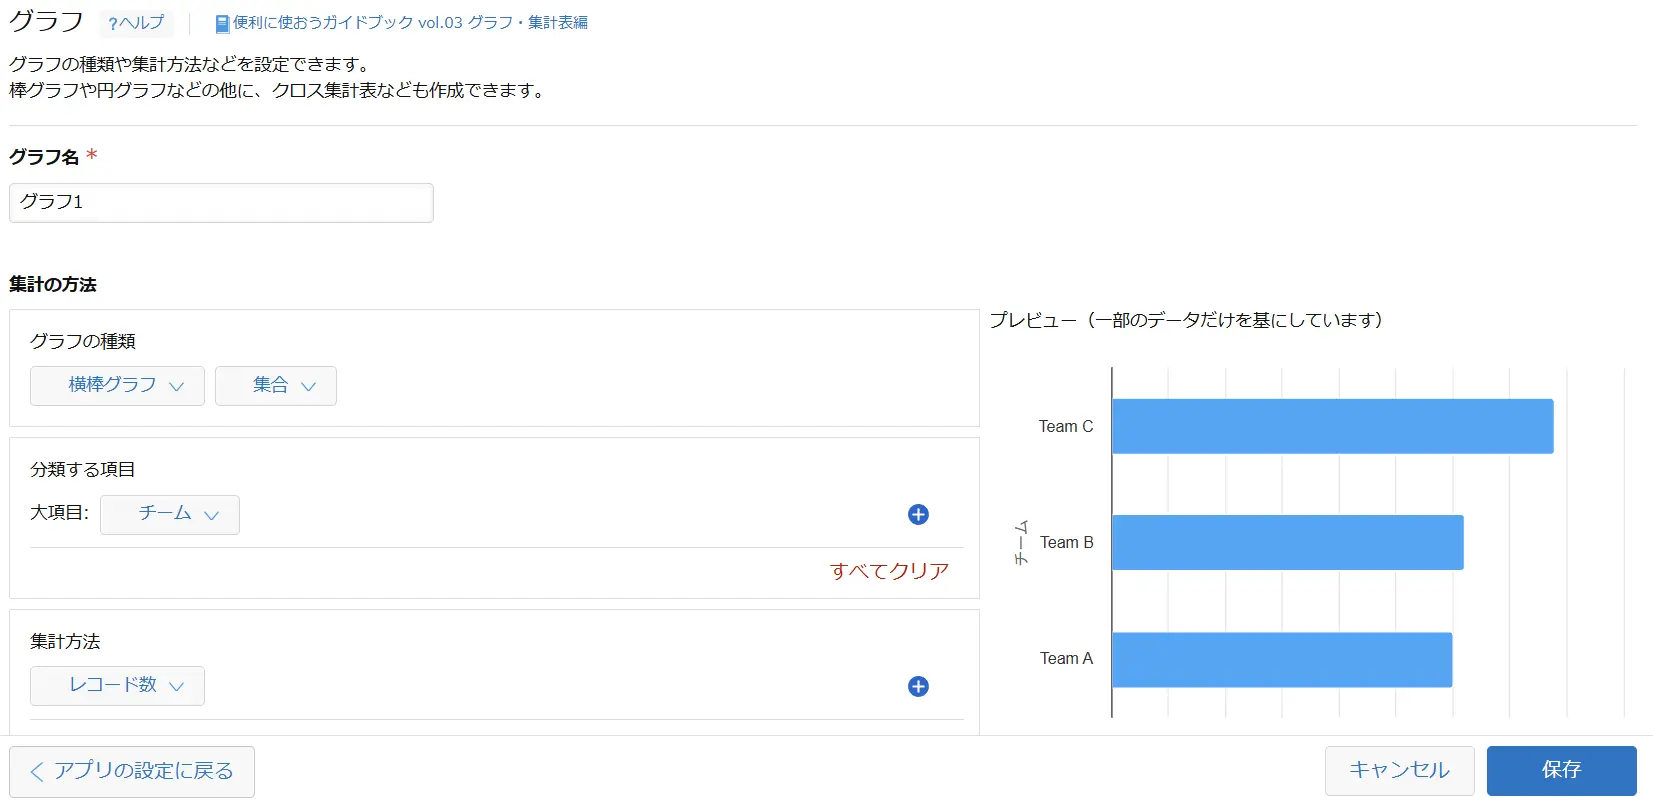The height and width of the screenshot is (803, 1653).
Task: Add another category item with plus icon
Action: 918,514
